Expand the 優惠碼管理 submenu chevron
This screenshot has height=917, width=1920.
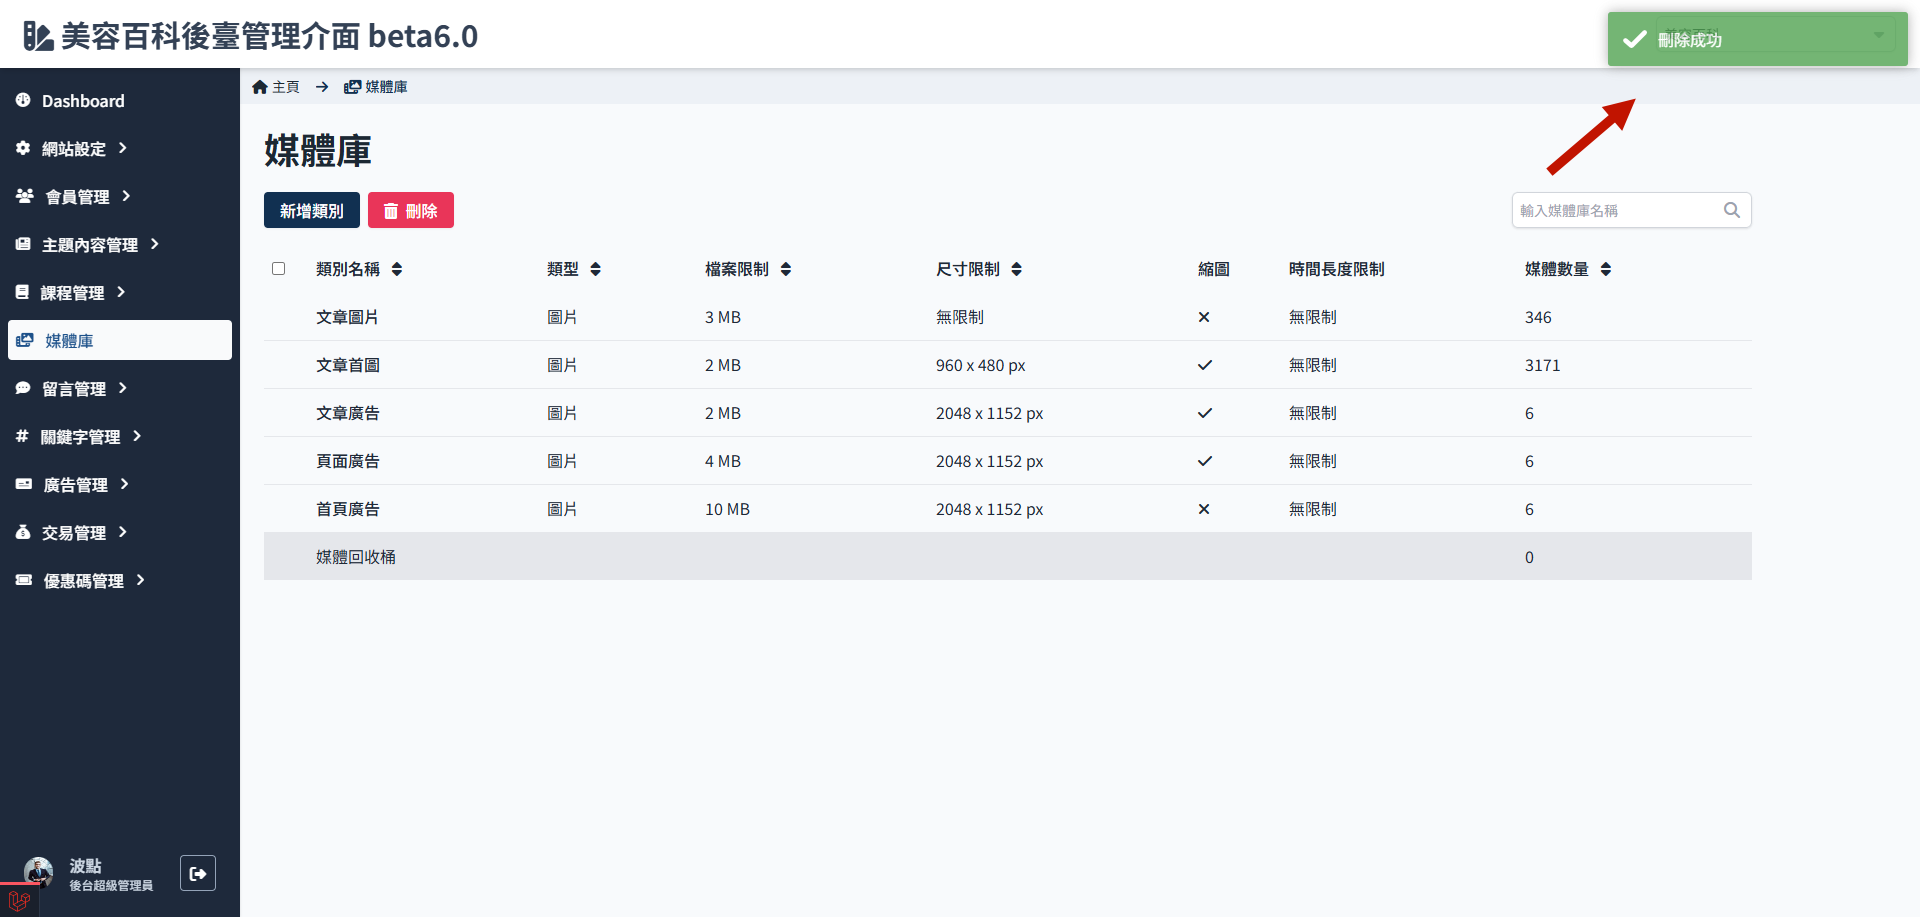pos(141,580)
